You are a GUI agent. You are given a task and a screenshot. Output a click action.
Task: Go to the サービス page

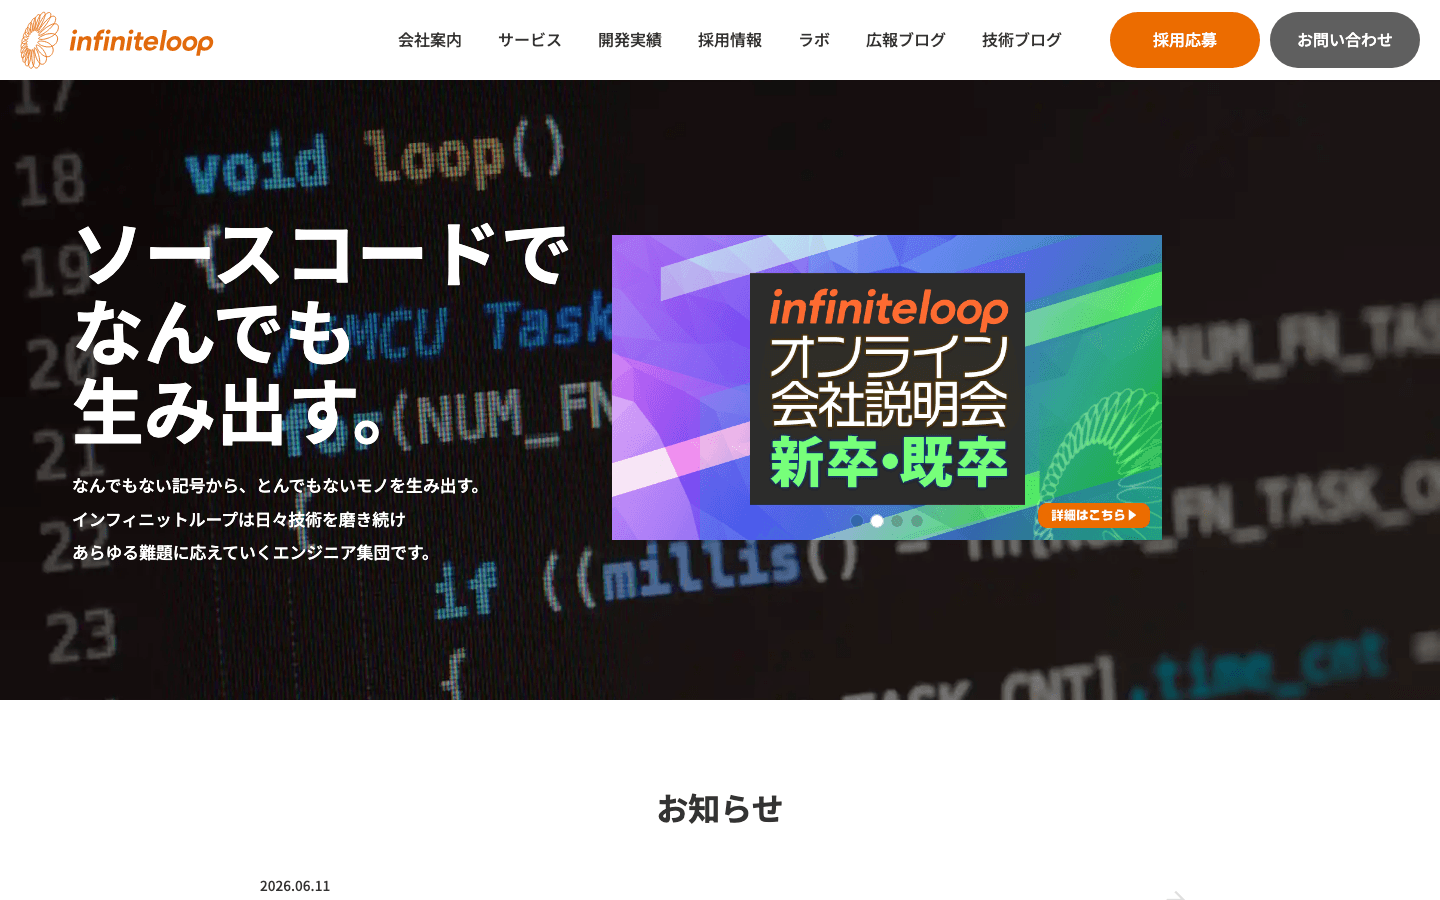[530, 40]
